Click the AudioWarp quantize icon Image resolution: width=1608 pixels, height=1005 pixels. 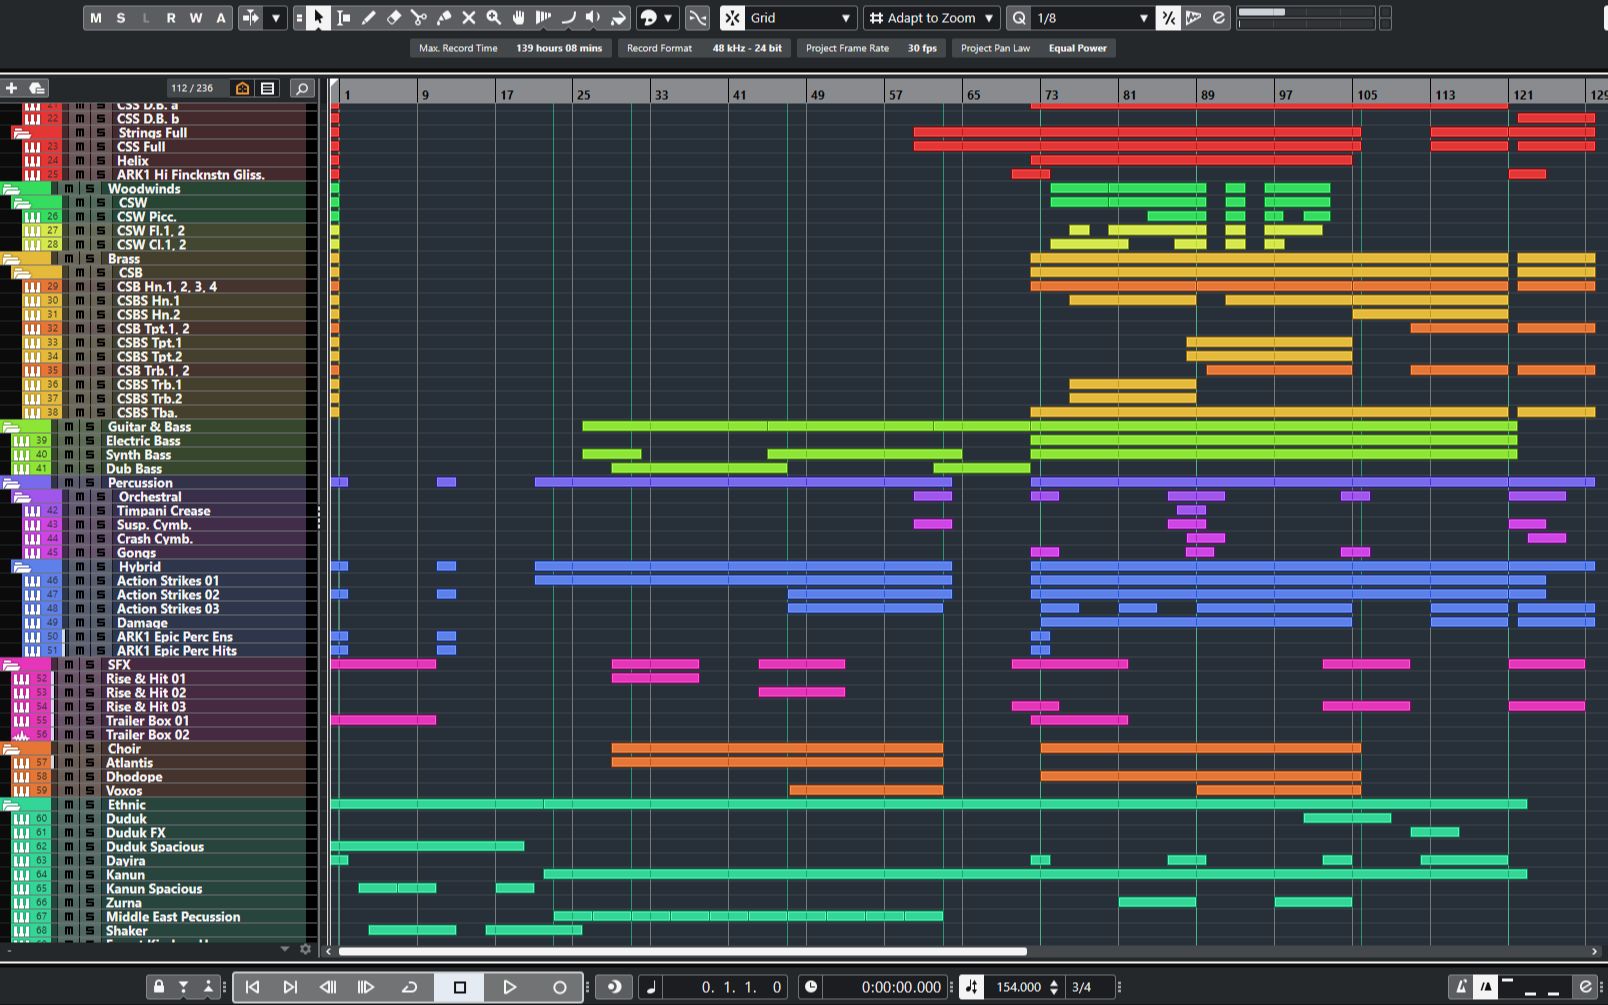1193,18
